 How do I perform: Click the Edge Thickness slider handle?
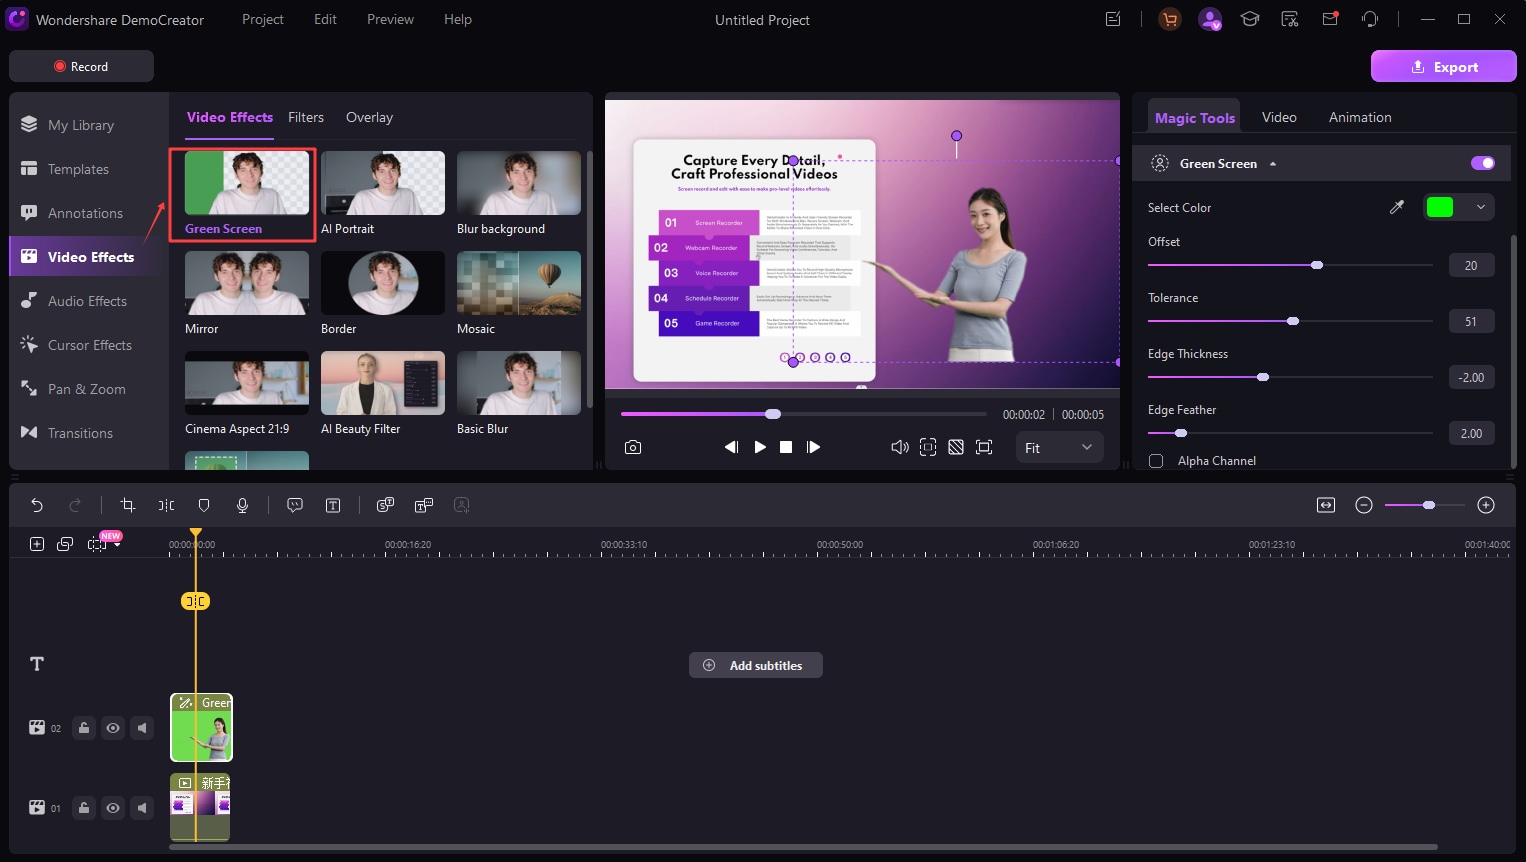[1263, 377]
